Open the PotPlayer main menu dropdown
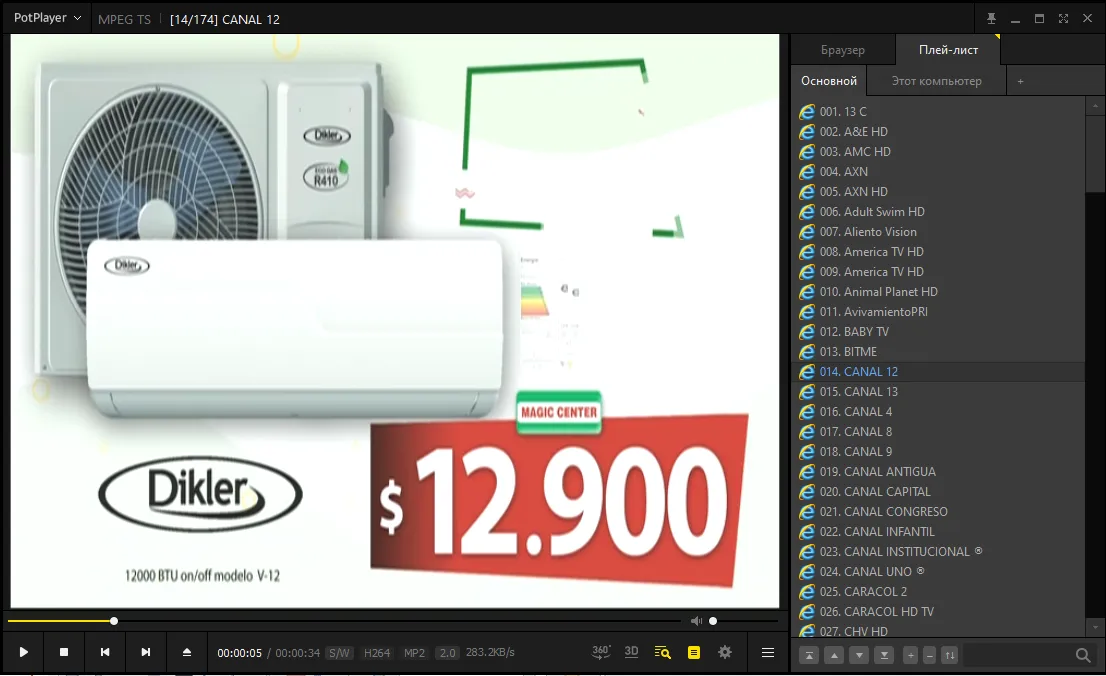Screen dimensions: 1106x676 point(47,18)
